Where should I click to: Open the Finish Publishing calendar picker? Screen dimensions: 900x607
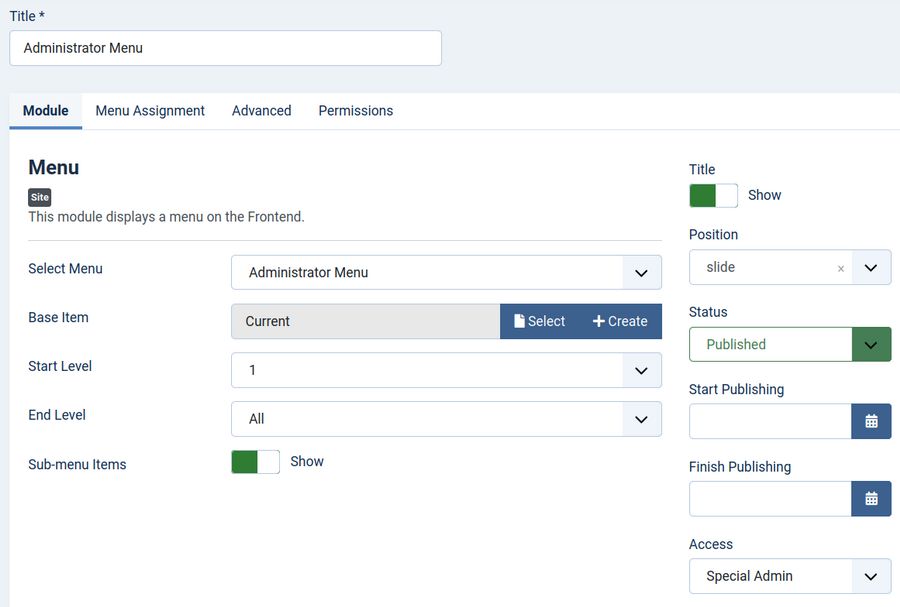[x=871, y=498]
